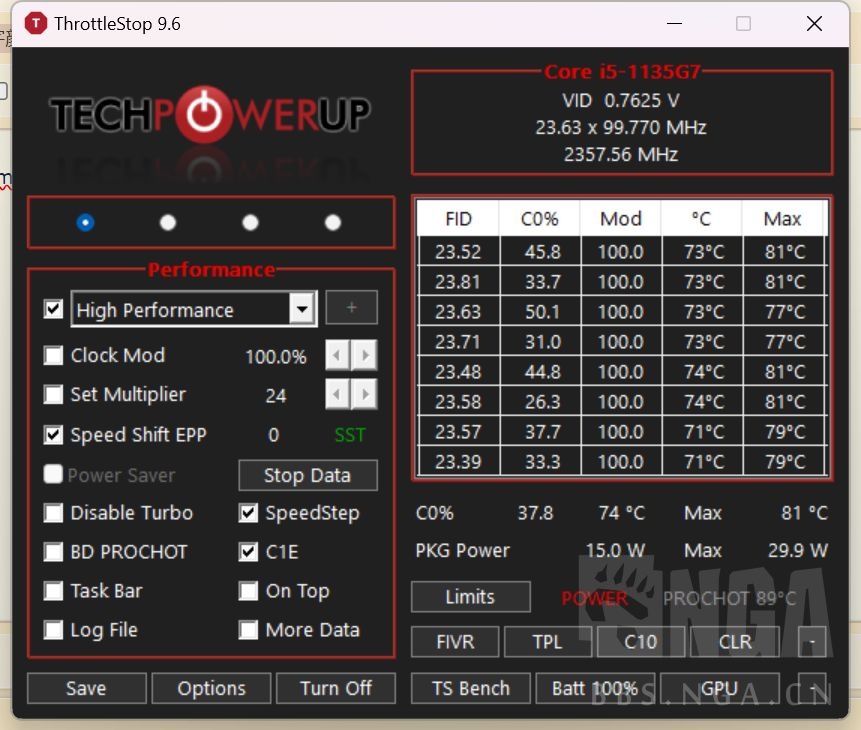861x730 pixels.
Task: Check the Log File option
Action: pos(53,630)
